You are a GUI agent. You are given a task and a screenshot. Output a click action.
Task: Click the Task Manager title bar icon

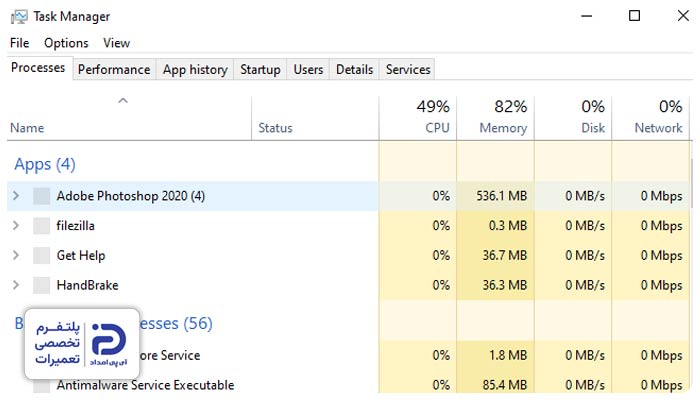coord(19,17)
